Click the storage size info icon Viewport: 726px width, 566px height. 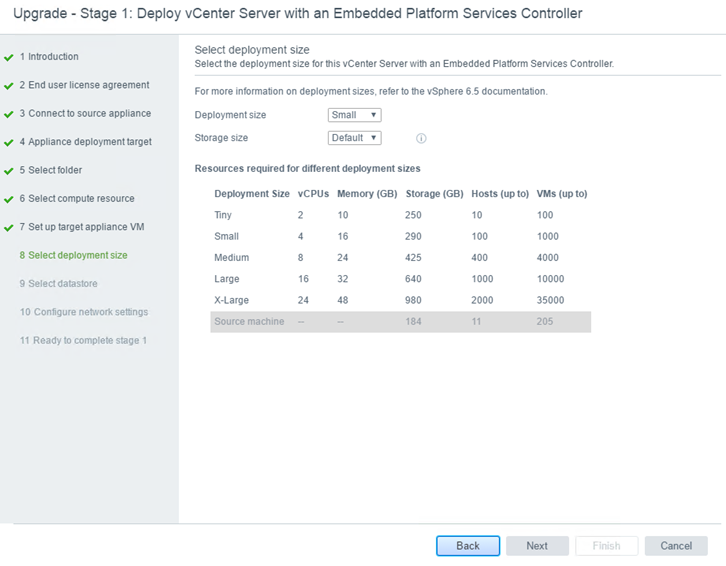click(x=421, y=138)
